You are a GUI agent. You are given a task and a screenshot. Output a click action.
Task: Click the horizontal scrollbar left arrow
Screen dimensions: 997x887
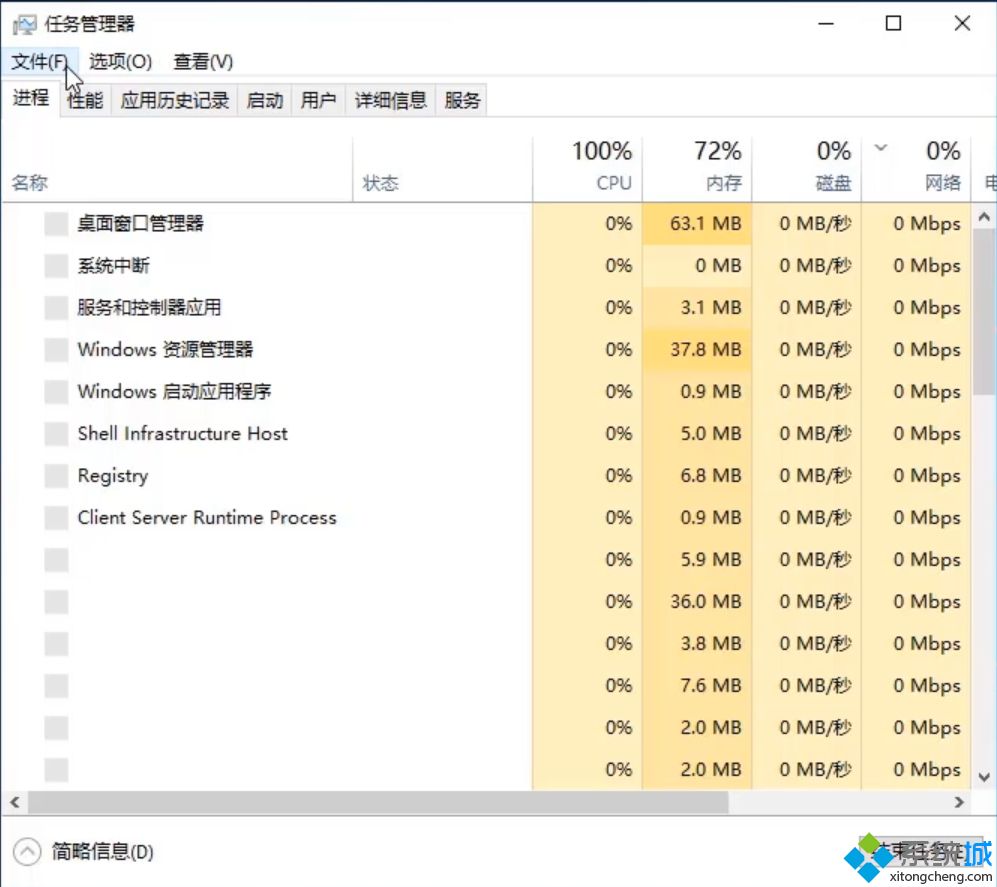click(15, 802)
